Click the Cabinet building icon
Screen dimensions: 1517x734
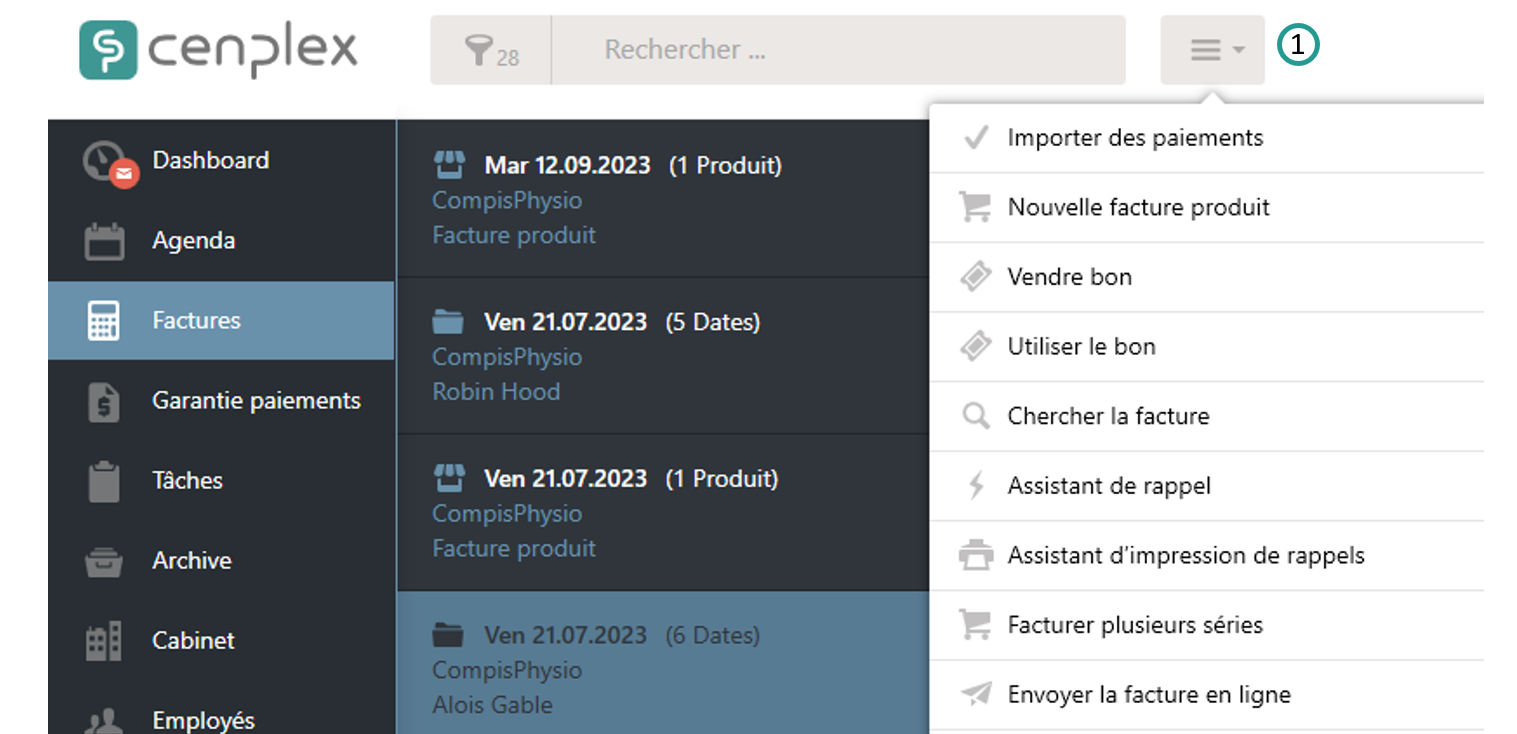click(104, 641)
